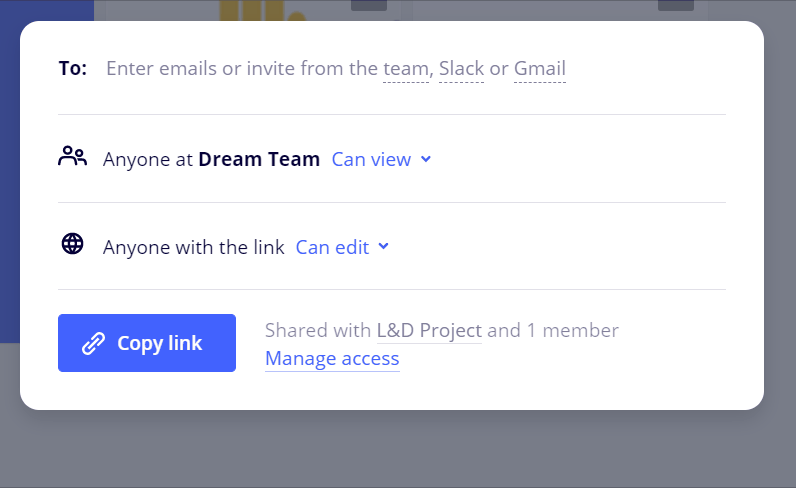Click the "Shared with" text
This screenshot has height=488, width=796.
pyautogui.click(x=318, y=330)
